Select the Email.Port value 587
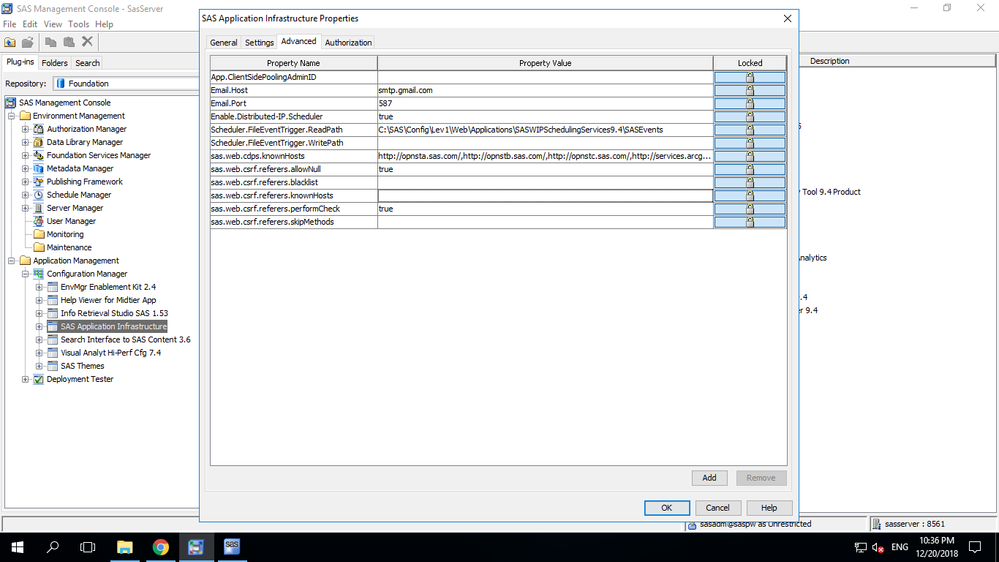 pos(385,103)
